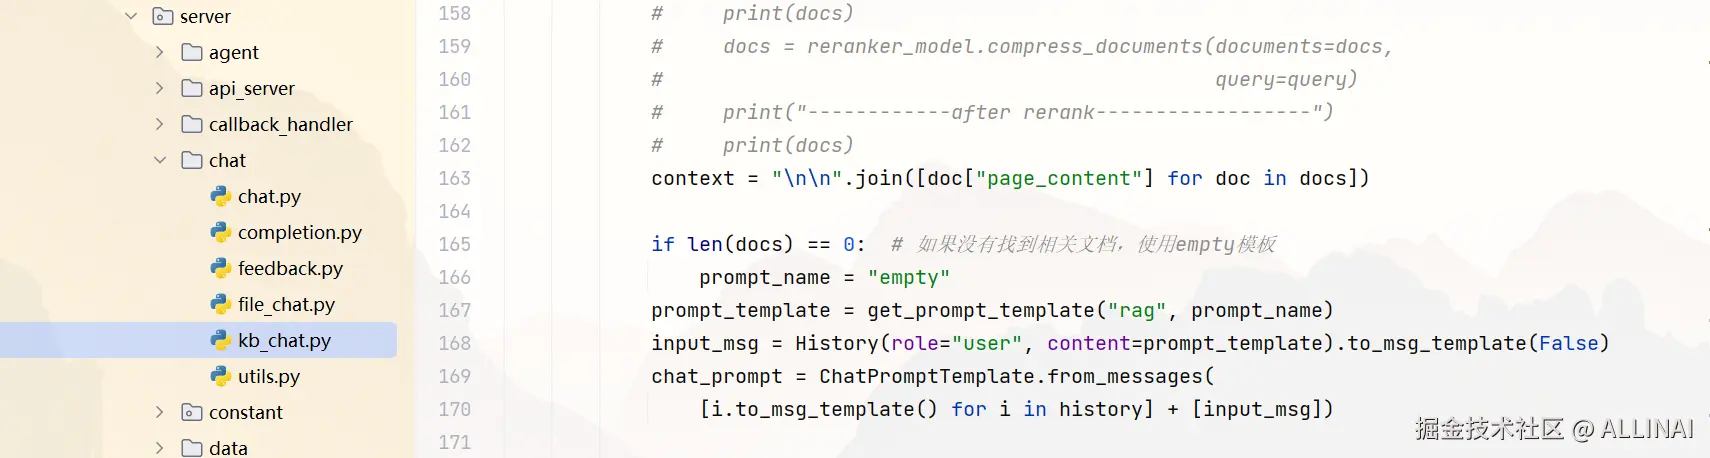
Task: Select the data folder name
Action: tap(228, 448)
